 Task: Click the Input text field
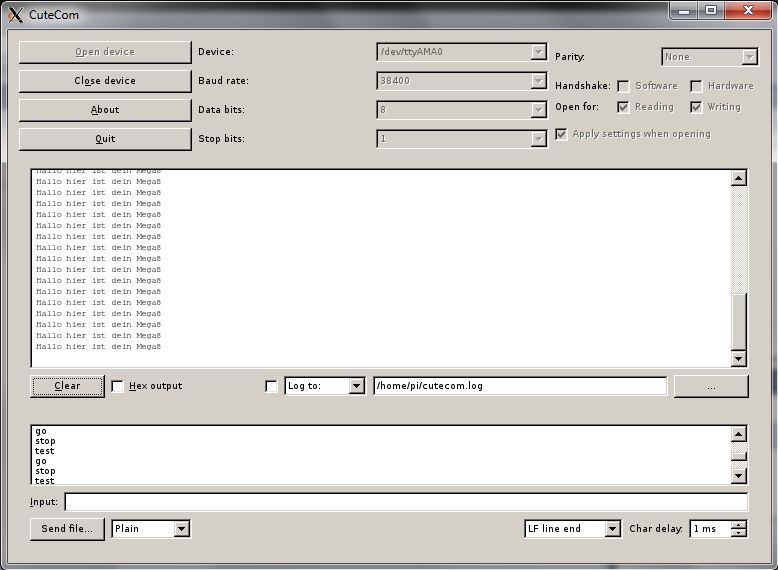point(406,502)
